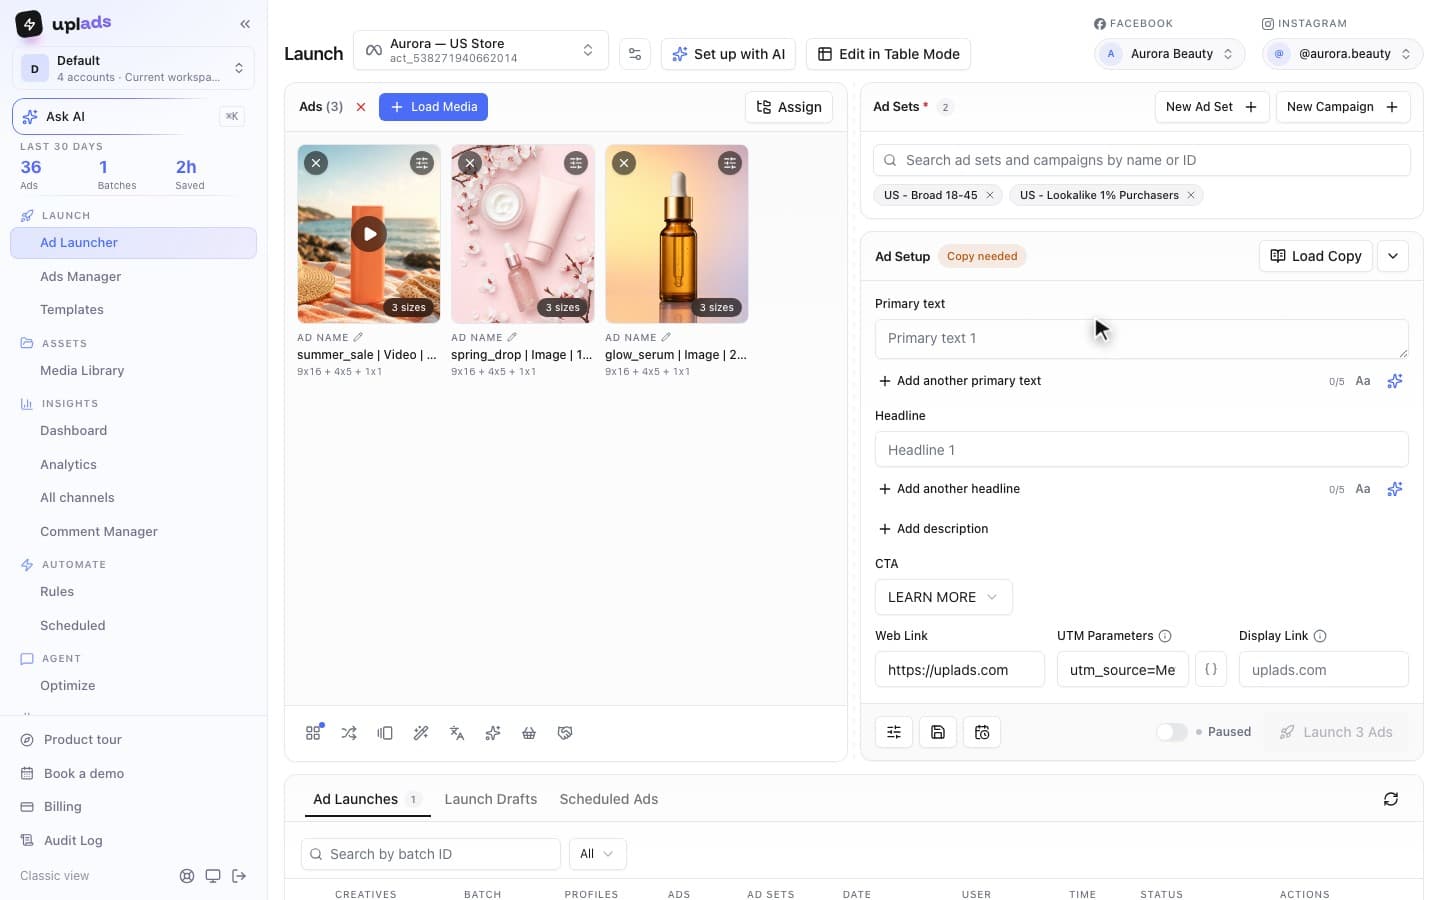
Task: Play the summer_sale video thumbnail
Action: (x=369, y=234)
